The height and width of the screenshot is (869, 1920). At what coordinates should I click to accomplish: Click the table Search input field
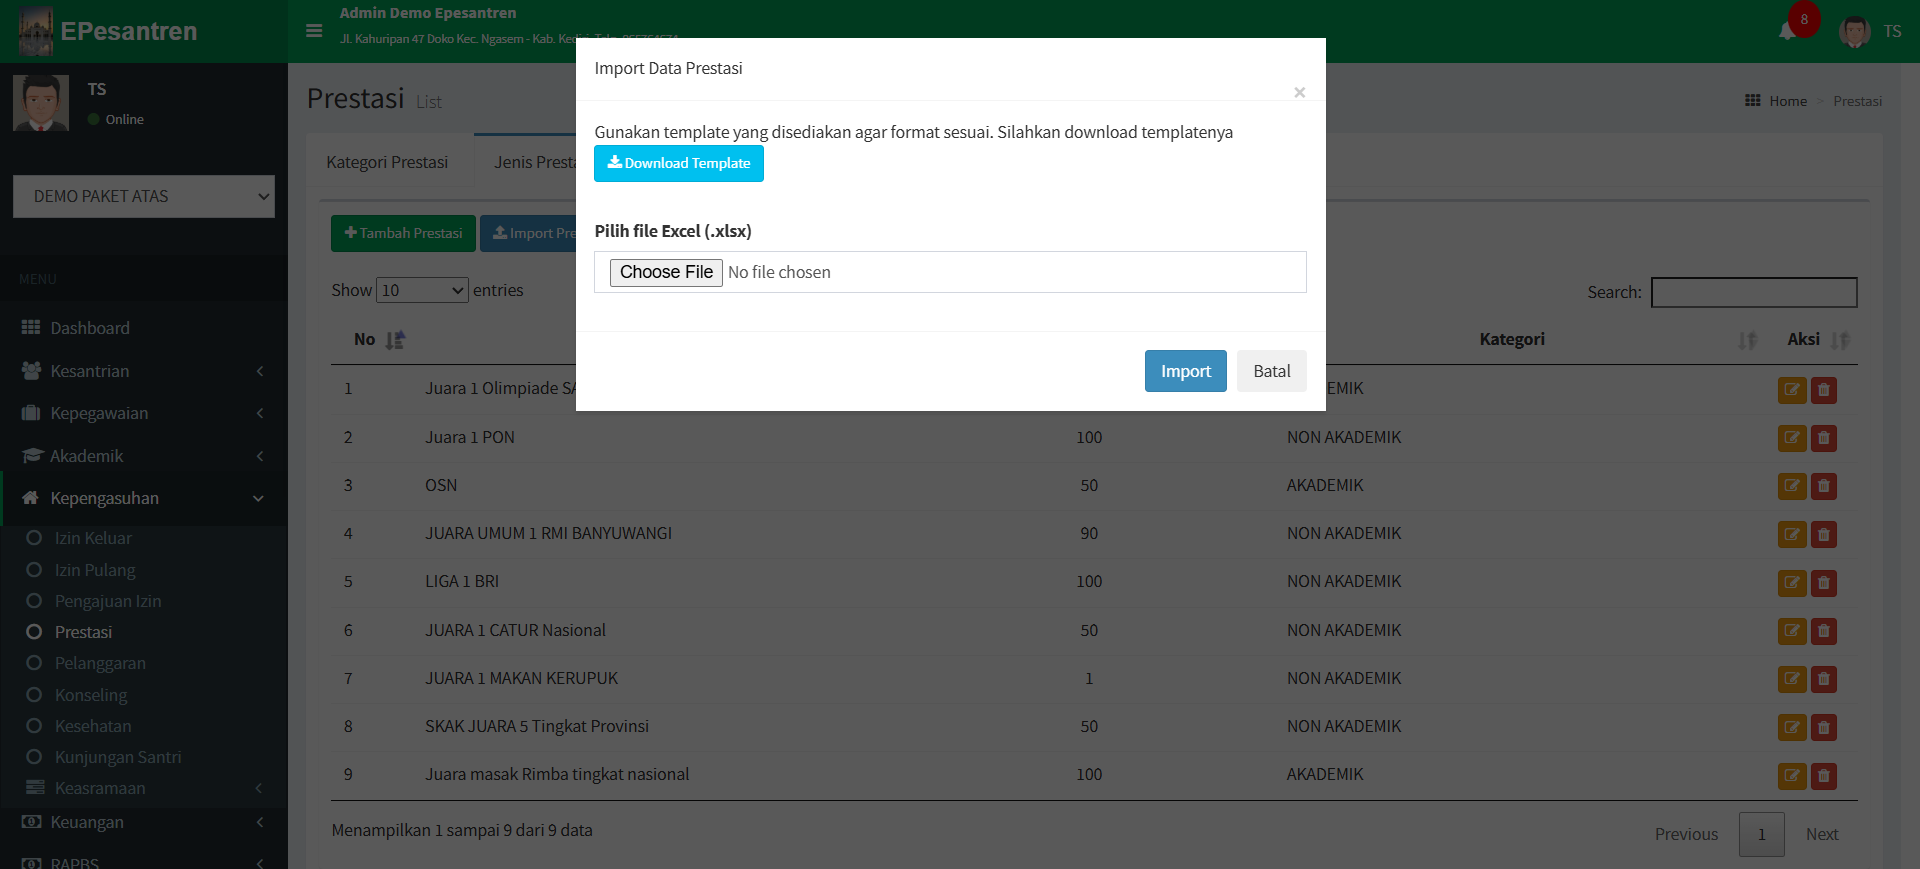[1753, 292]
